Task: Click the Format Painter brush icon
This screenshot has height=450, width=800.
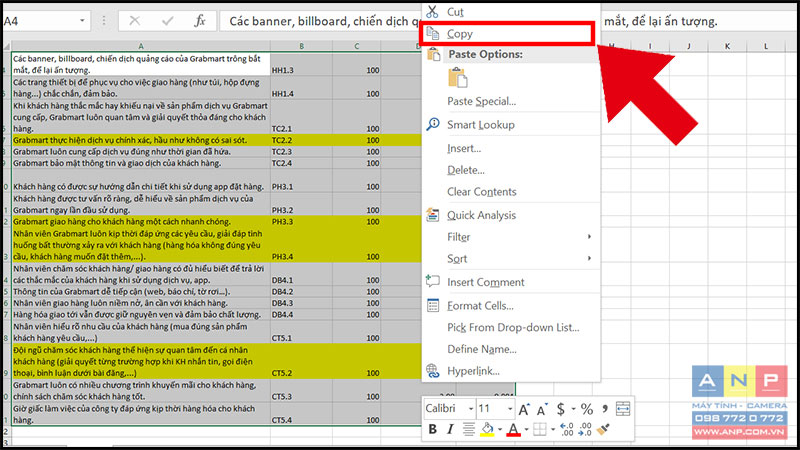Action: (604, 429)
